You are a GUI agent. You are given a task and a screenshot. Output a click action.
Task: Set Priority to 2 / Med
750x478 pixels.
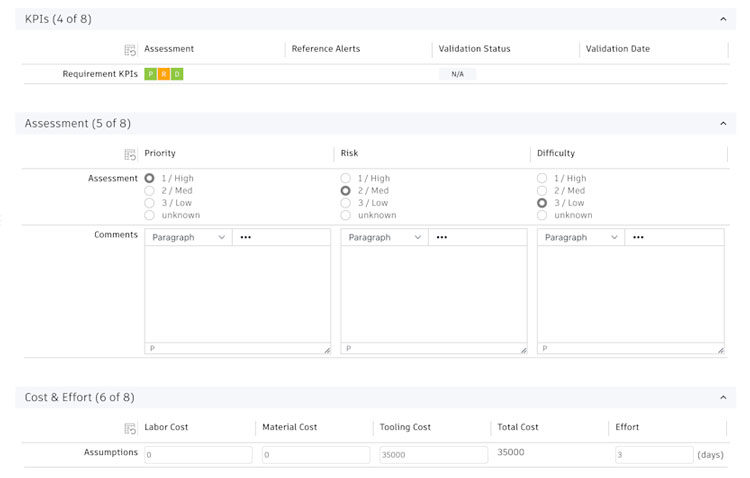150,191
